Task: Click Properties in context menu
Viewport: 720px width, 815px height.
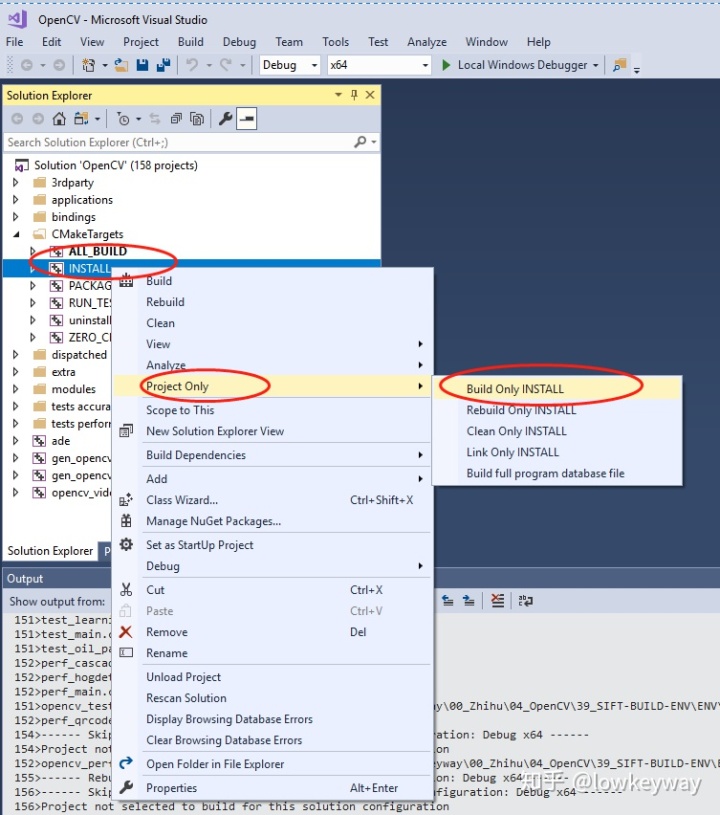Action: click(x=273, y=788)
